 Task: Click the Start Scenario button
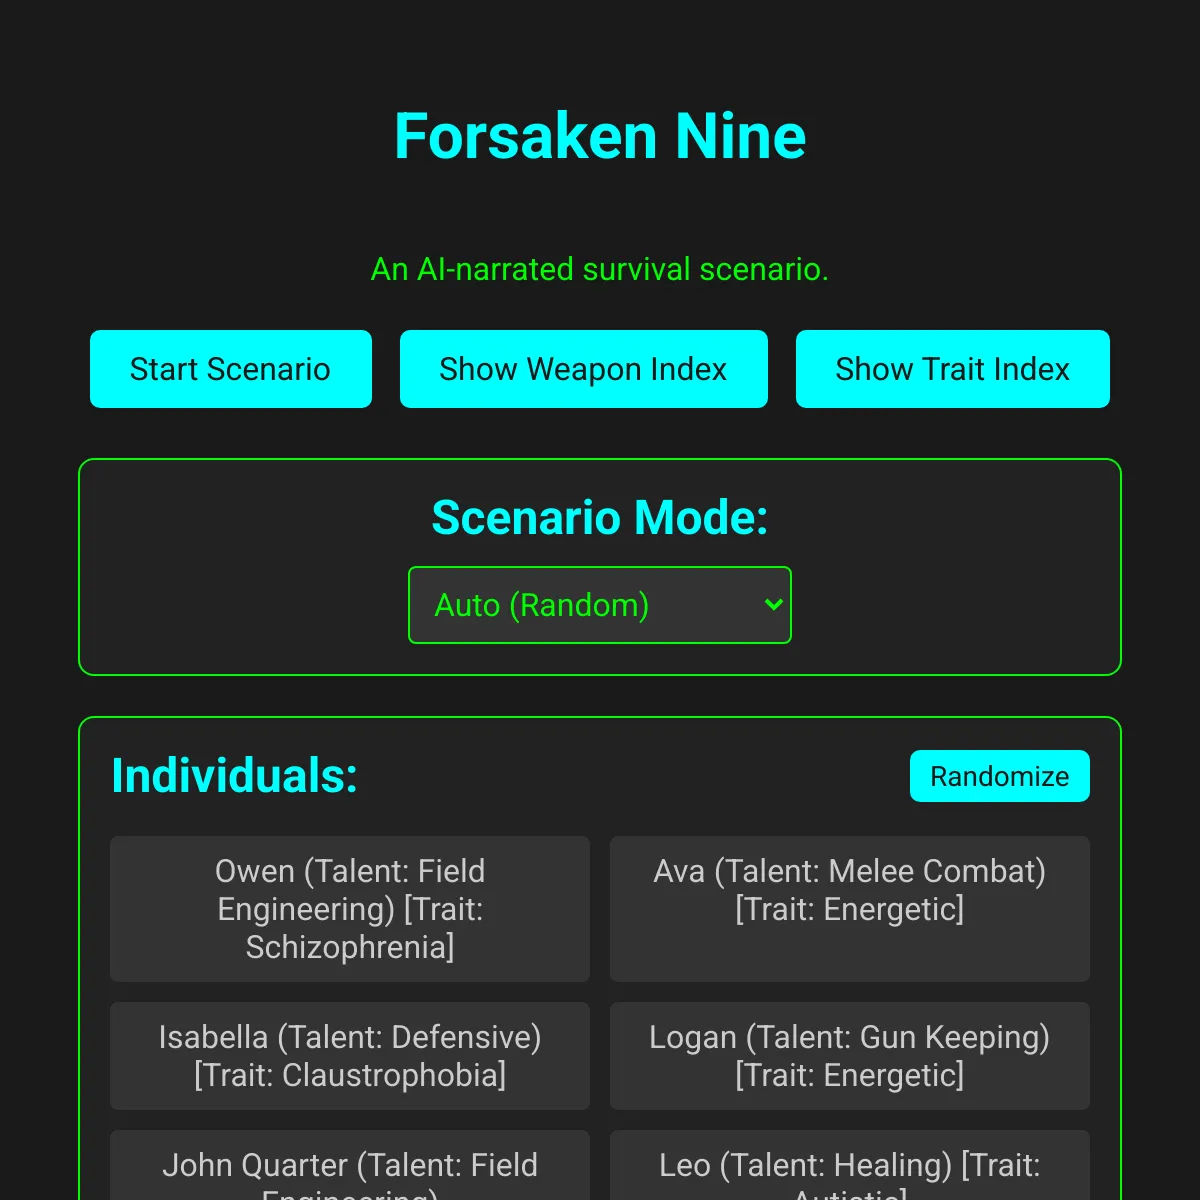coord(231,369)
